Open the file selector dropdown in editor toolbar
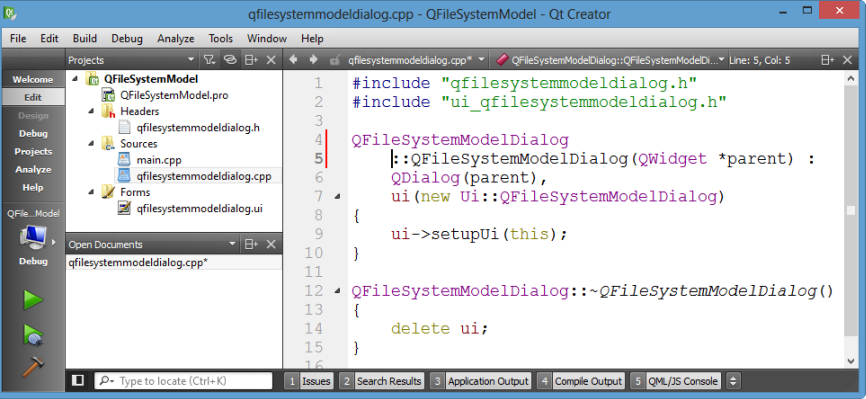 click(x=482, y=60)
